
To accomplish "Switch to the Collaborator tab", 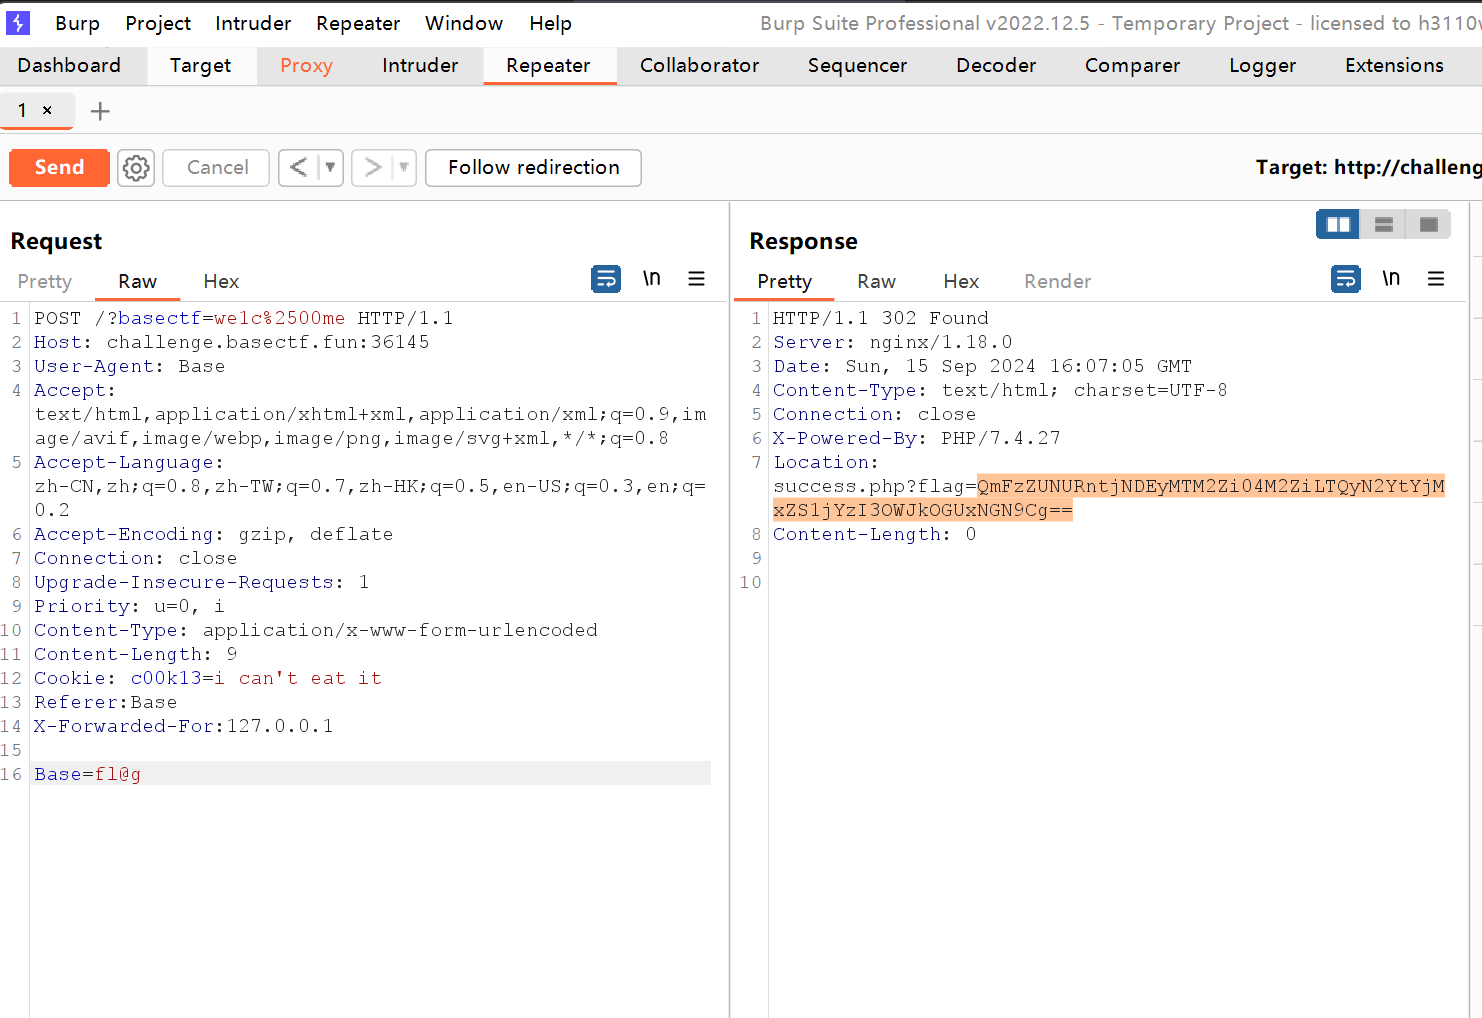I will [x=700, y=66].
